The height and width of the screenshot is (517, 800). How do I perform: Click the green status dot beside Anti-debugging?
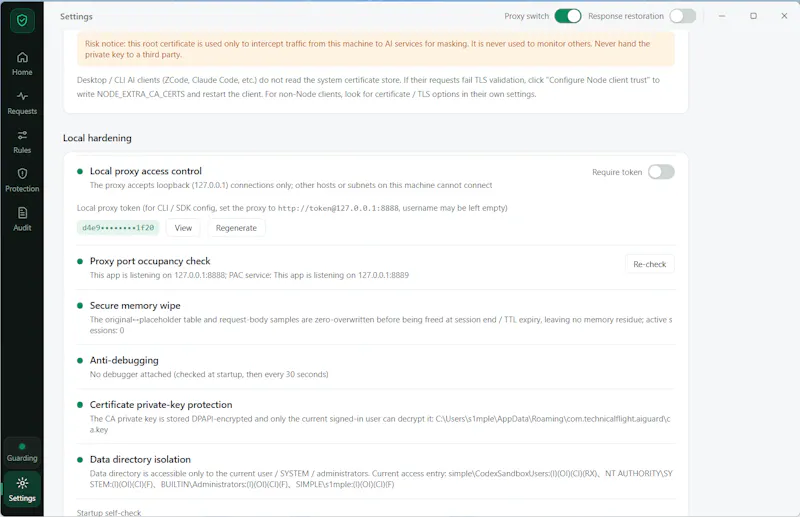[x=80, y=360]
